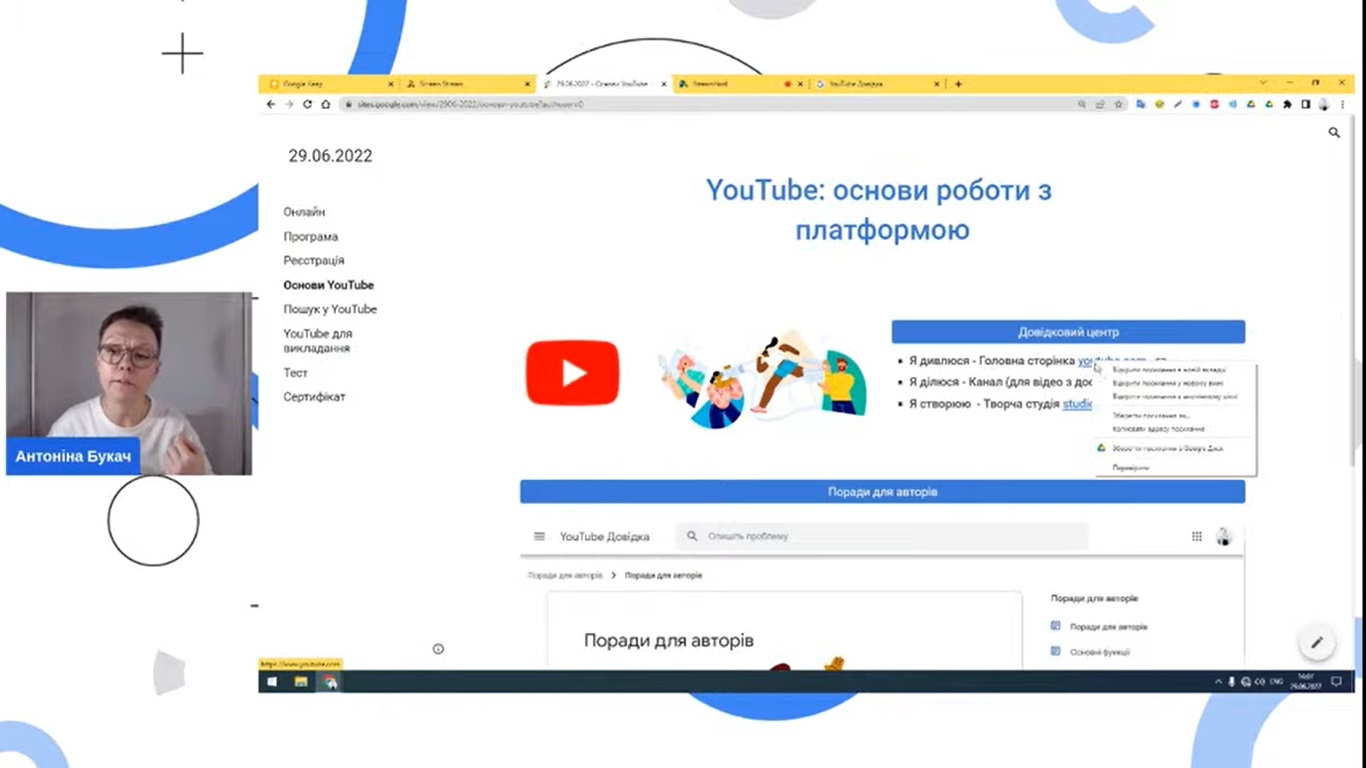Image resolution: width=1366 pixels, height=768 pixels.
Task: Click the info circle icon at page bottom
Action: point(438,649)
